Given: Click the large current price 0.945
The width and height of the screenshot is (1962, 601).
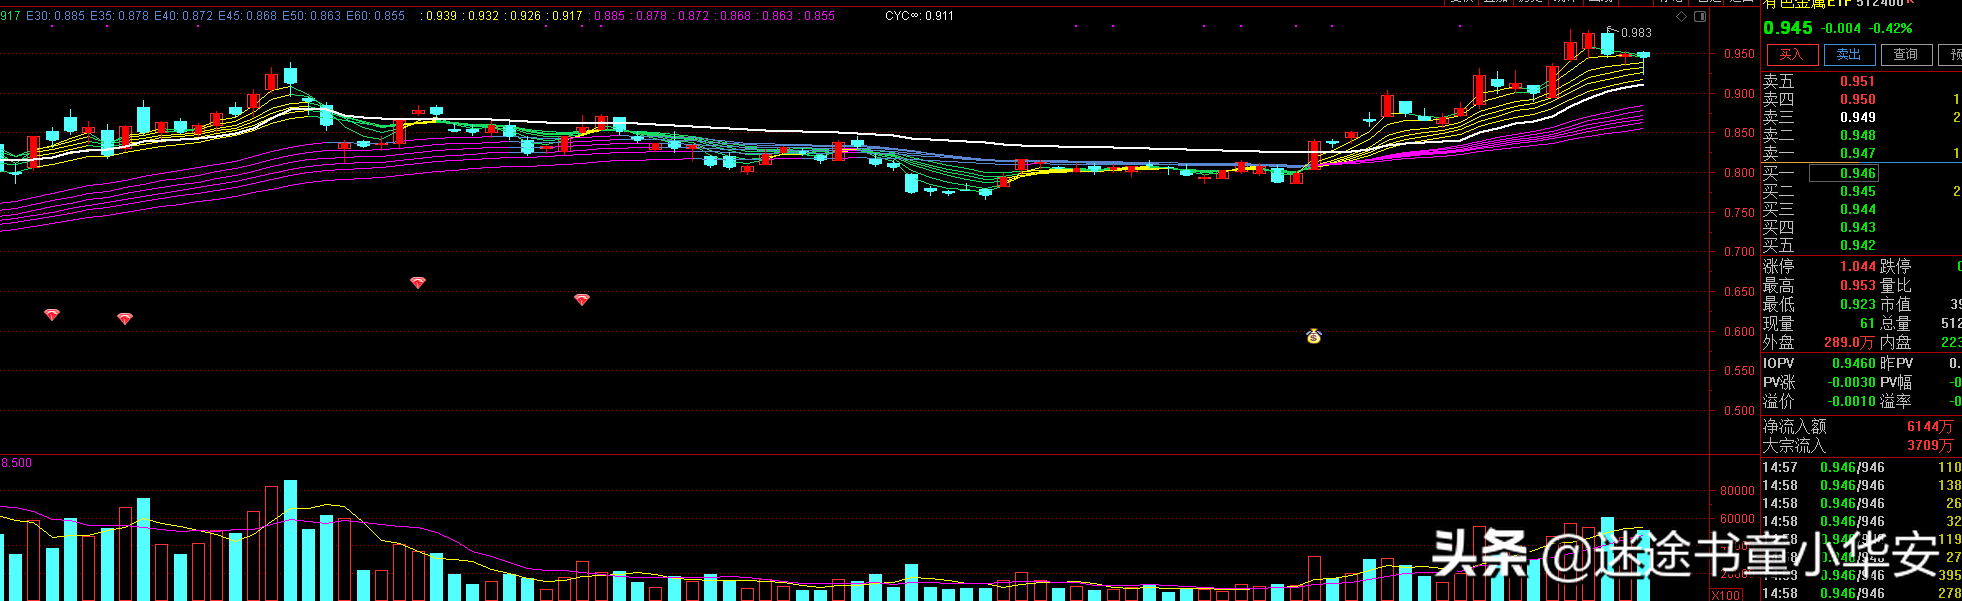Looking at the screenshot, I should [x=1788, y=28].
